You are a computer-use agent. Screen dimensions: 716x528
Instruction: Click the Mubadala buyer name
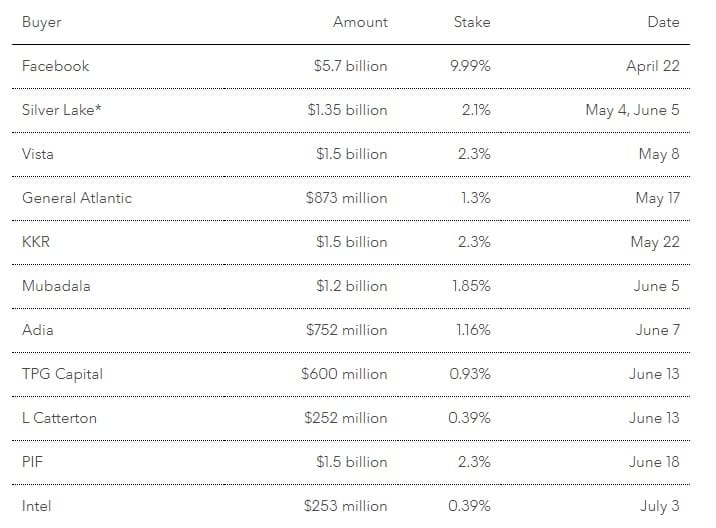click(56, 286)
